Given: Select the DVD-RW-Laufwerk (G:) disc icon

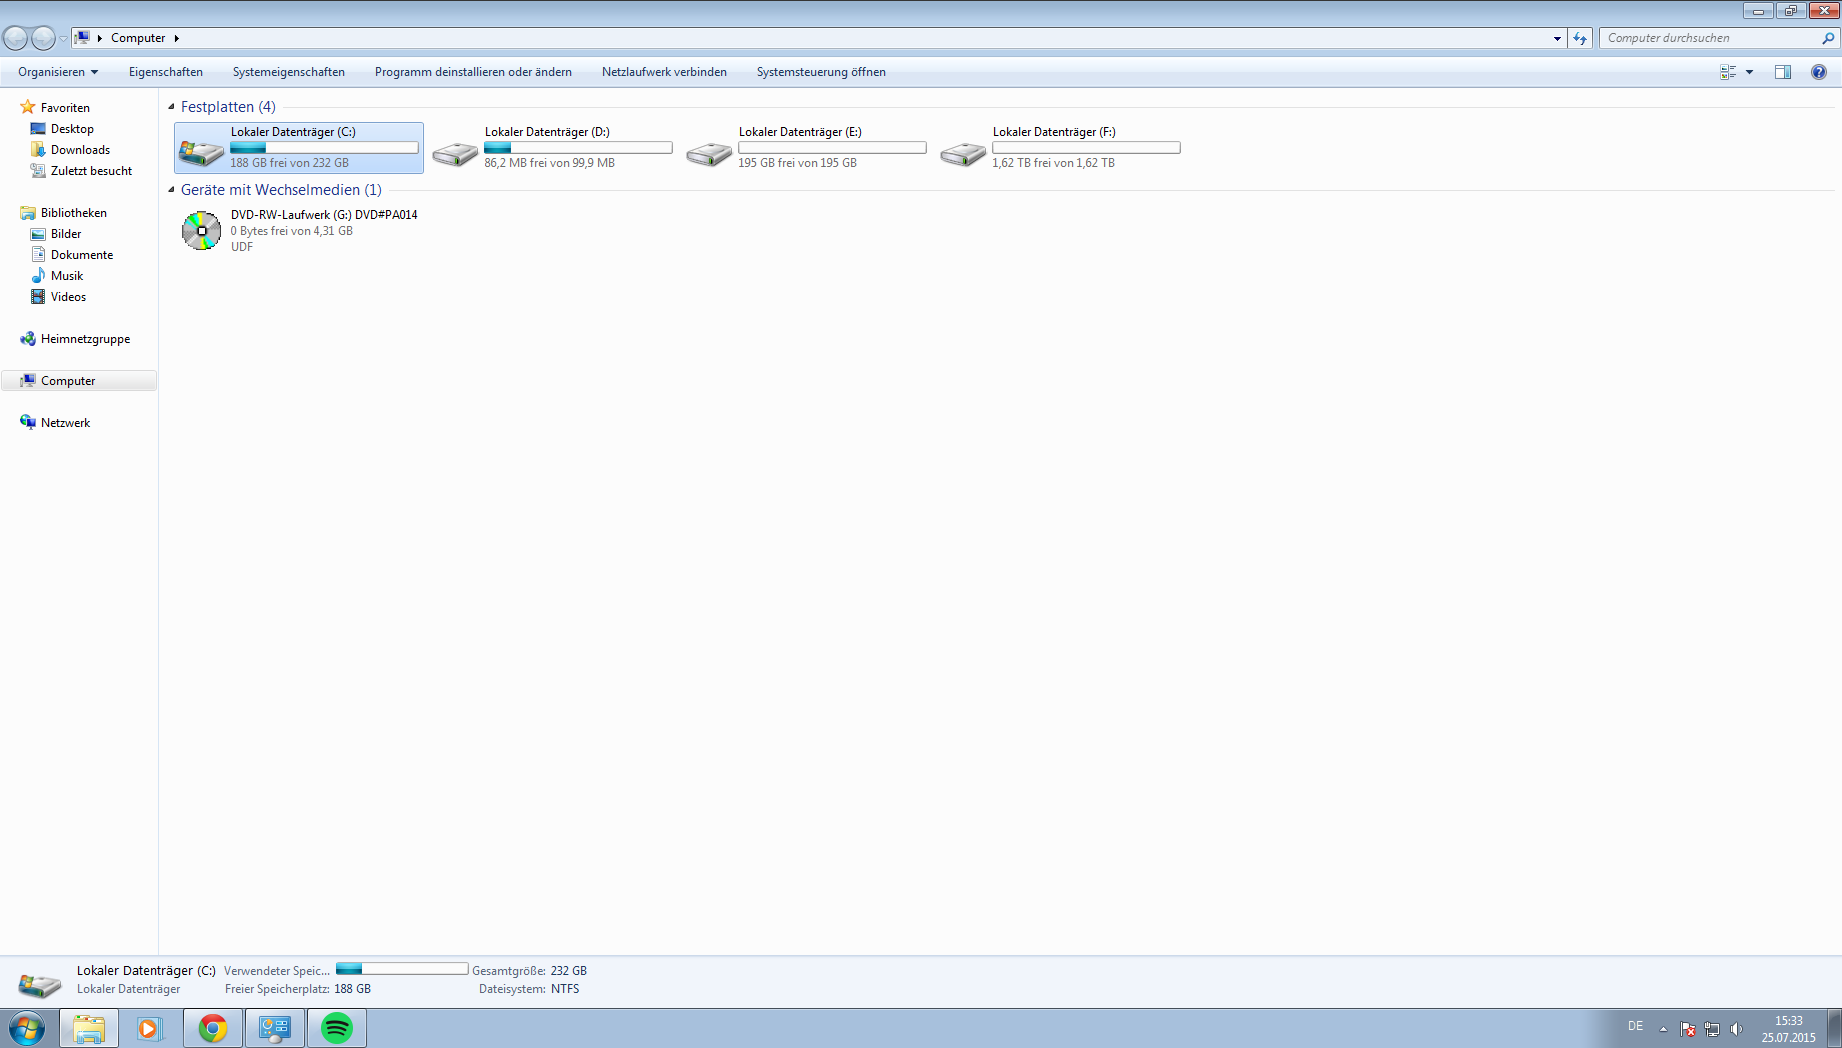Looking at the screenshot, I should tap(201, 231).
